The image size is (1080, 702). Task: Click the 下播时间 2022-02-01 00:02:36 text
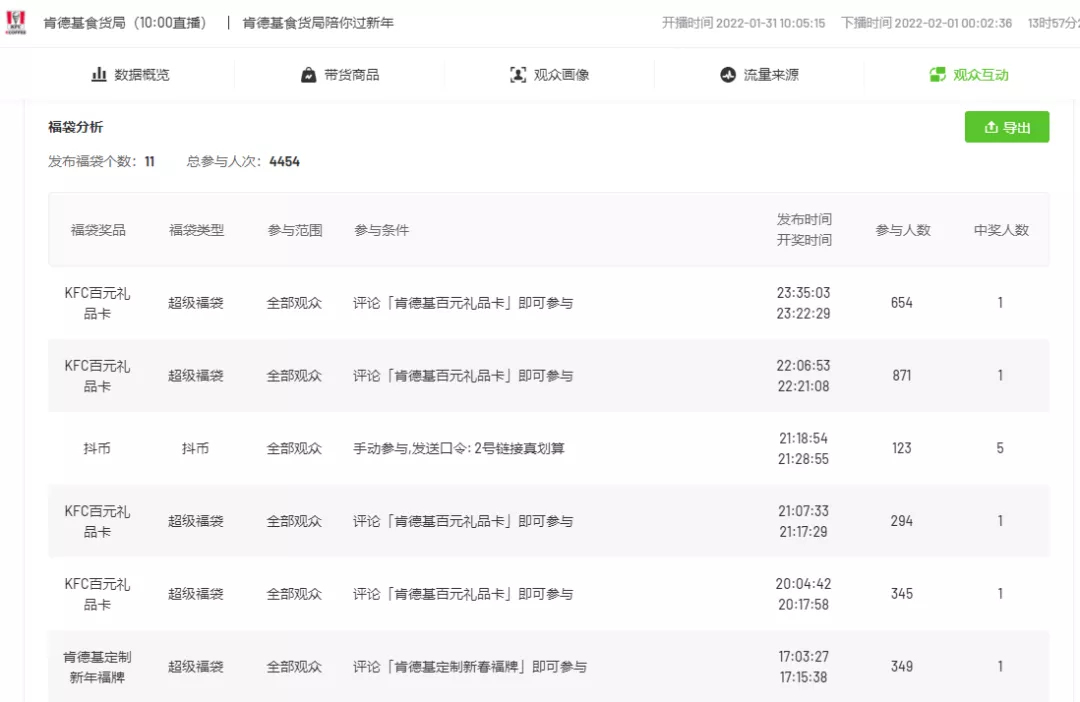tap(926, 23)
